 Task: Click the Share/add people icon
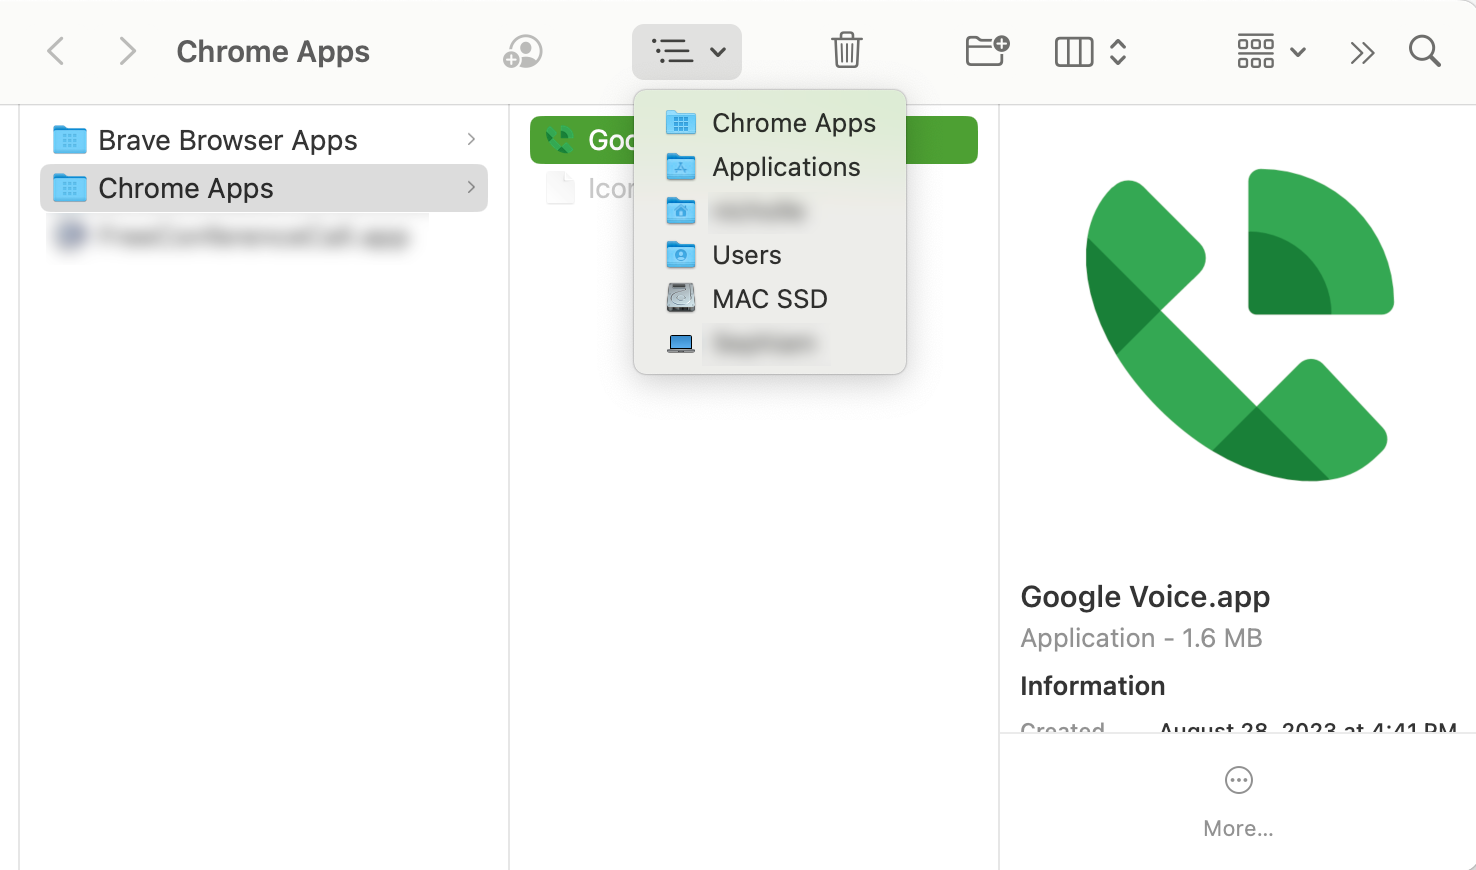click(x=523, y=51)
